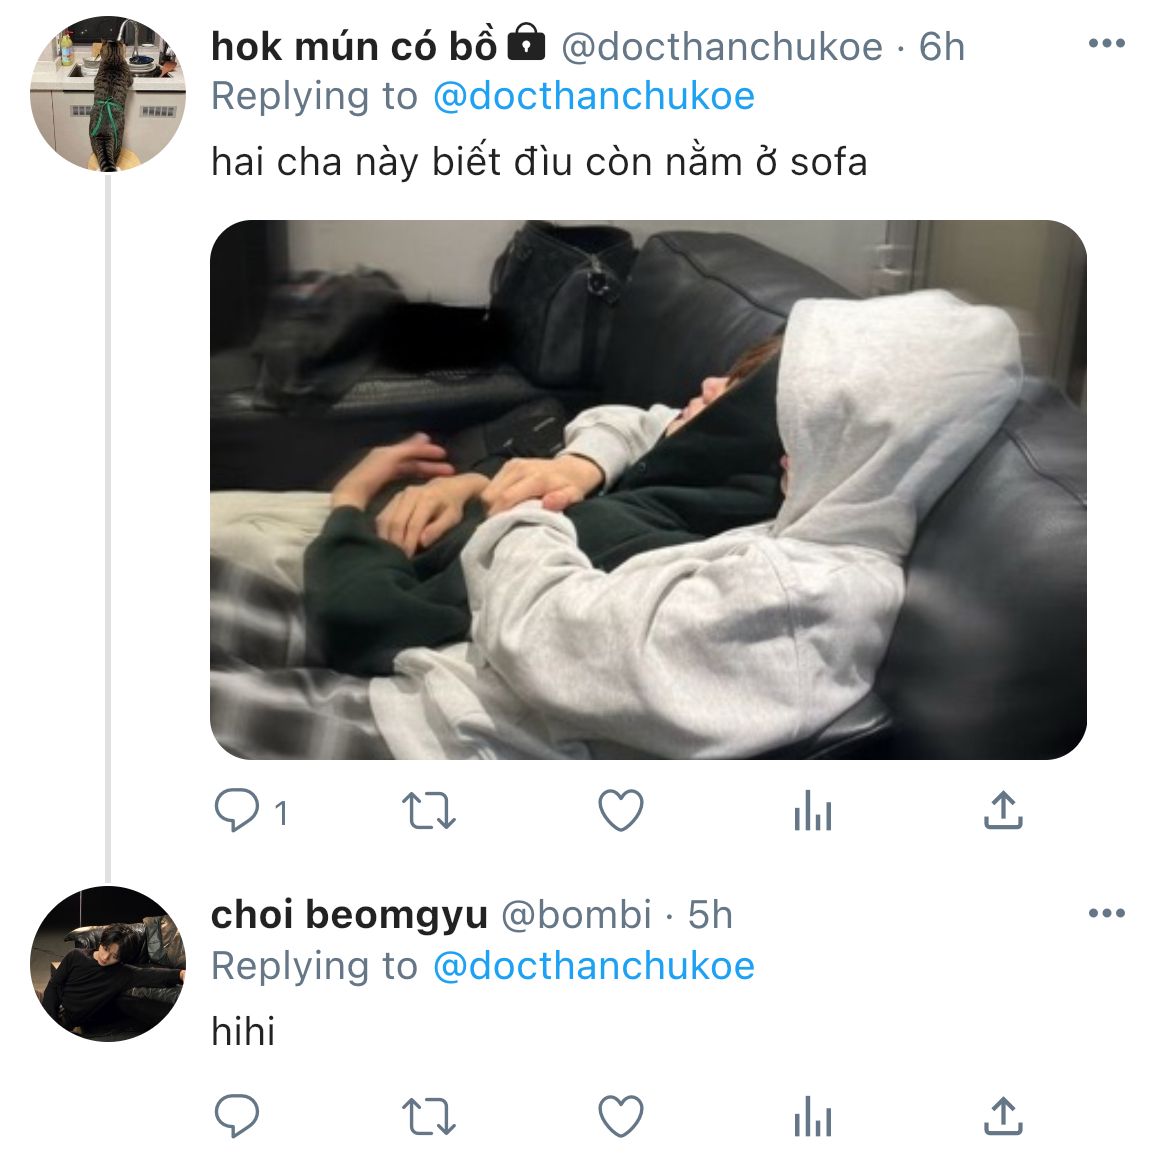Like choi beomgyu's hihi tweet
This screenshot has height=1153, width=1170.
620,1115
